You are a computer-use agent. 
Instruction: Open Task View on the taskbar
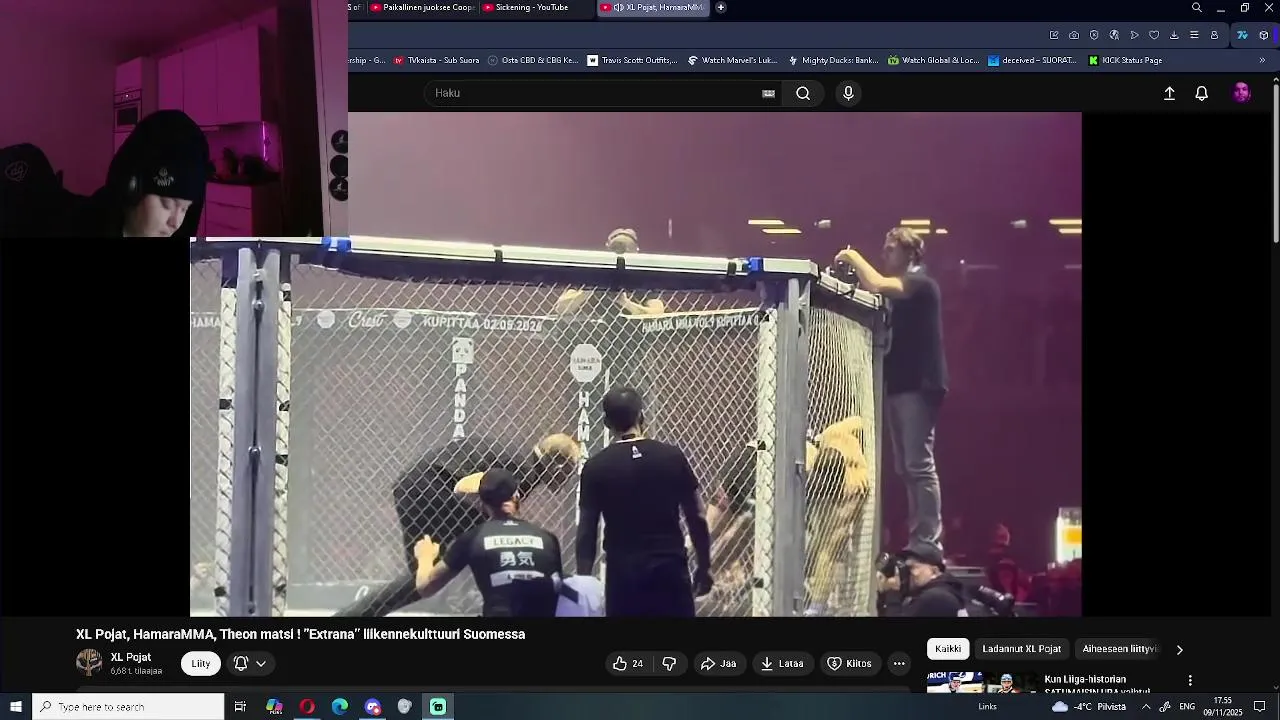pos(240,707)
